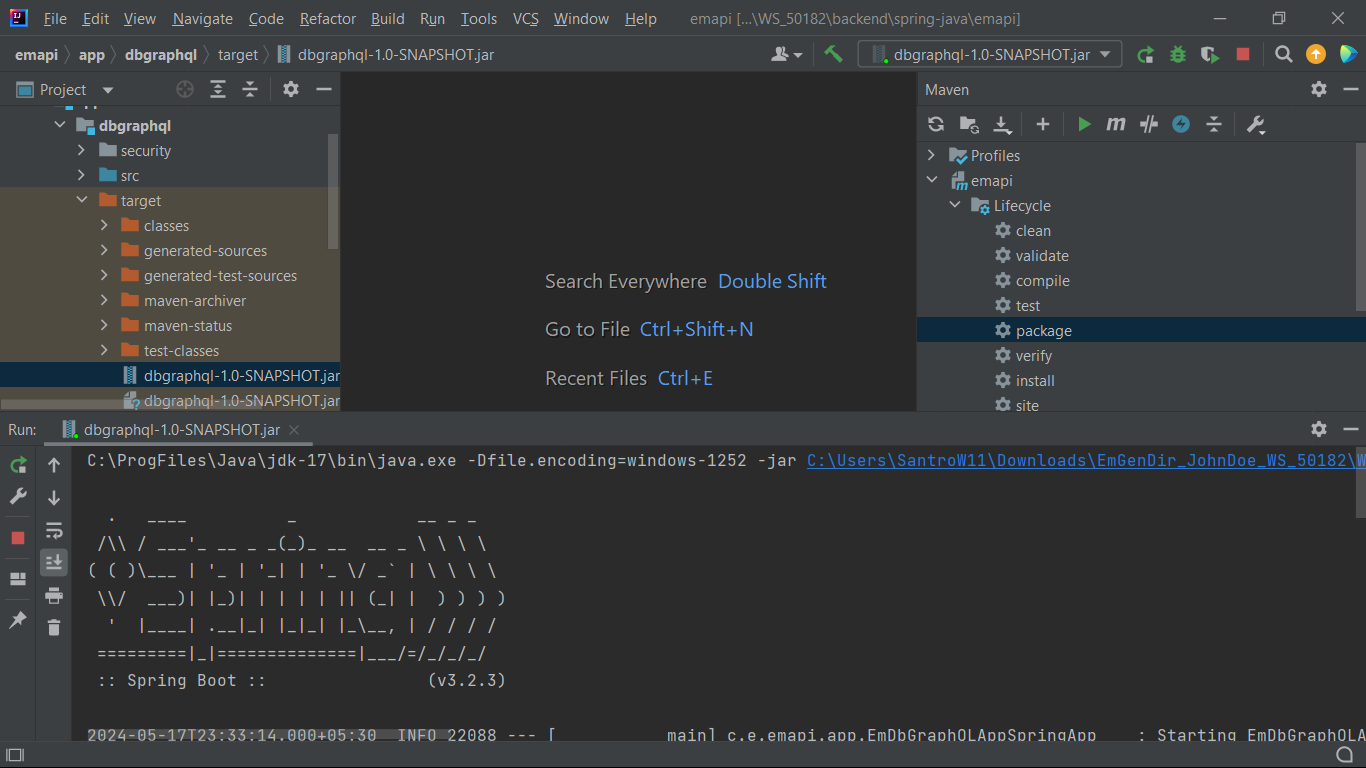Open the Project view dropdown
Viewport: 1366px width, 768px height.
click(108, 90)
